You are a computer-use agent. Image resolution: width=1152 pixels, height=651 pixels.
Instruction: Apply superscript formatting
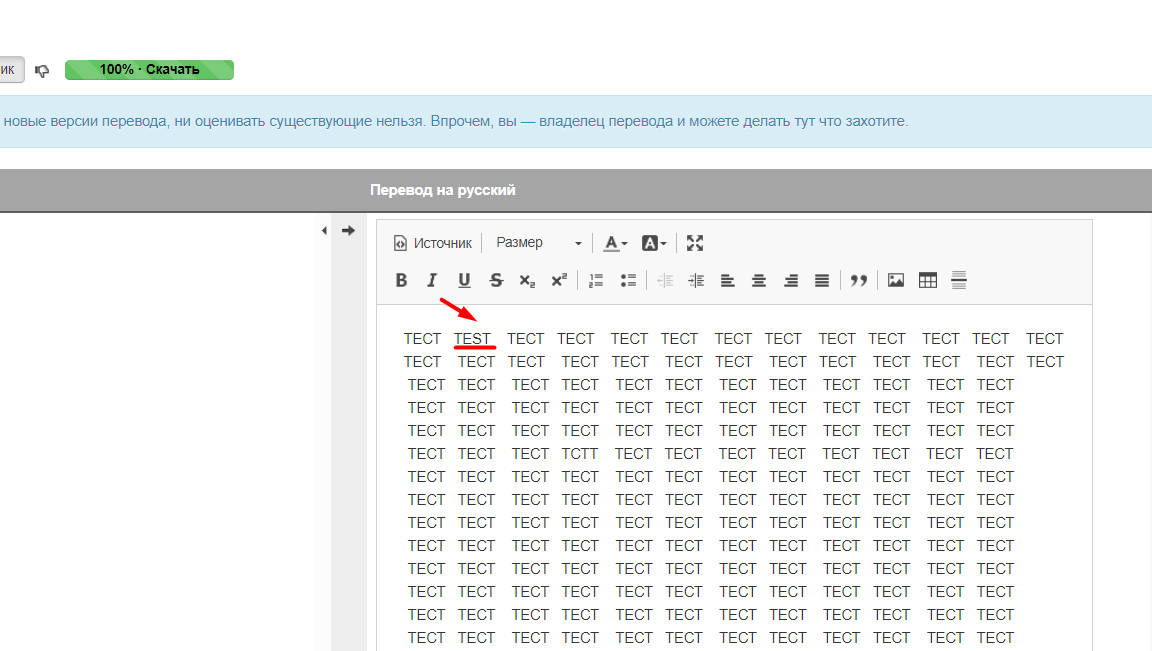tap(559, 280)
